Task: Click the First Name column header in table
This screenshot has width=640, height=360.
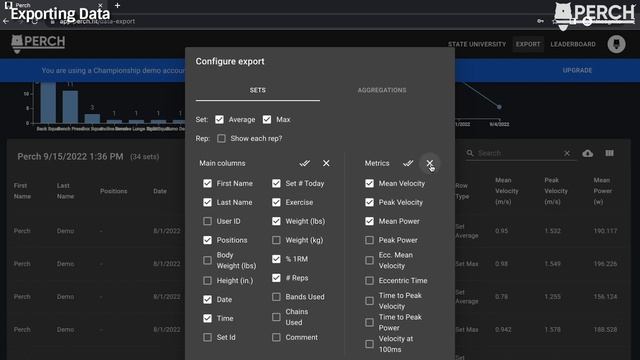Action: pyautogui.click(x=22, y=191)
